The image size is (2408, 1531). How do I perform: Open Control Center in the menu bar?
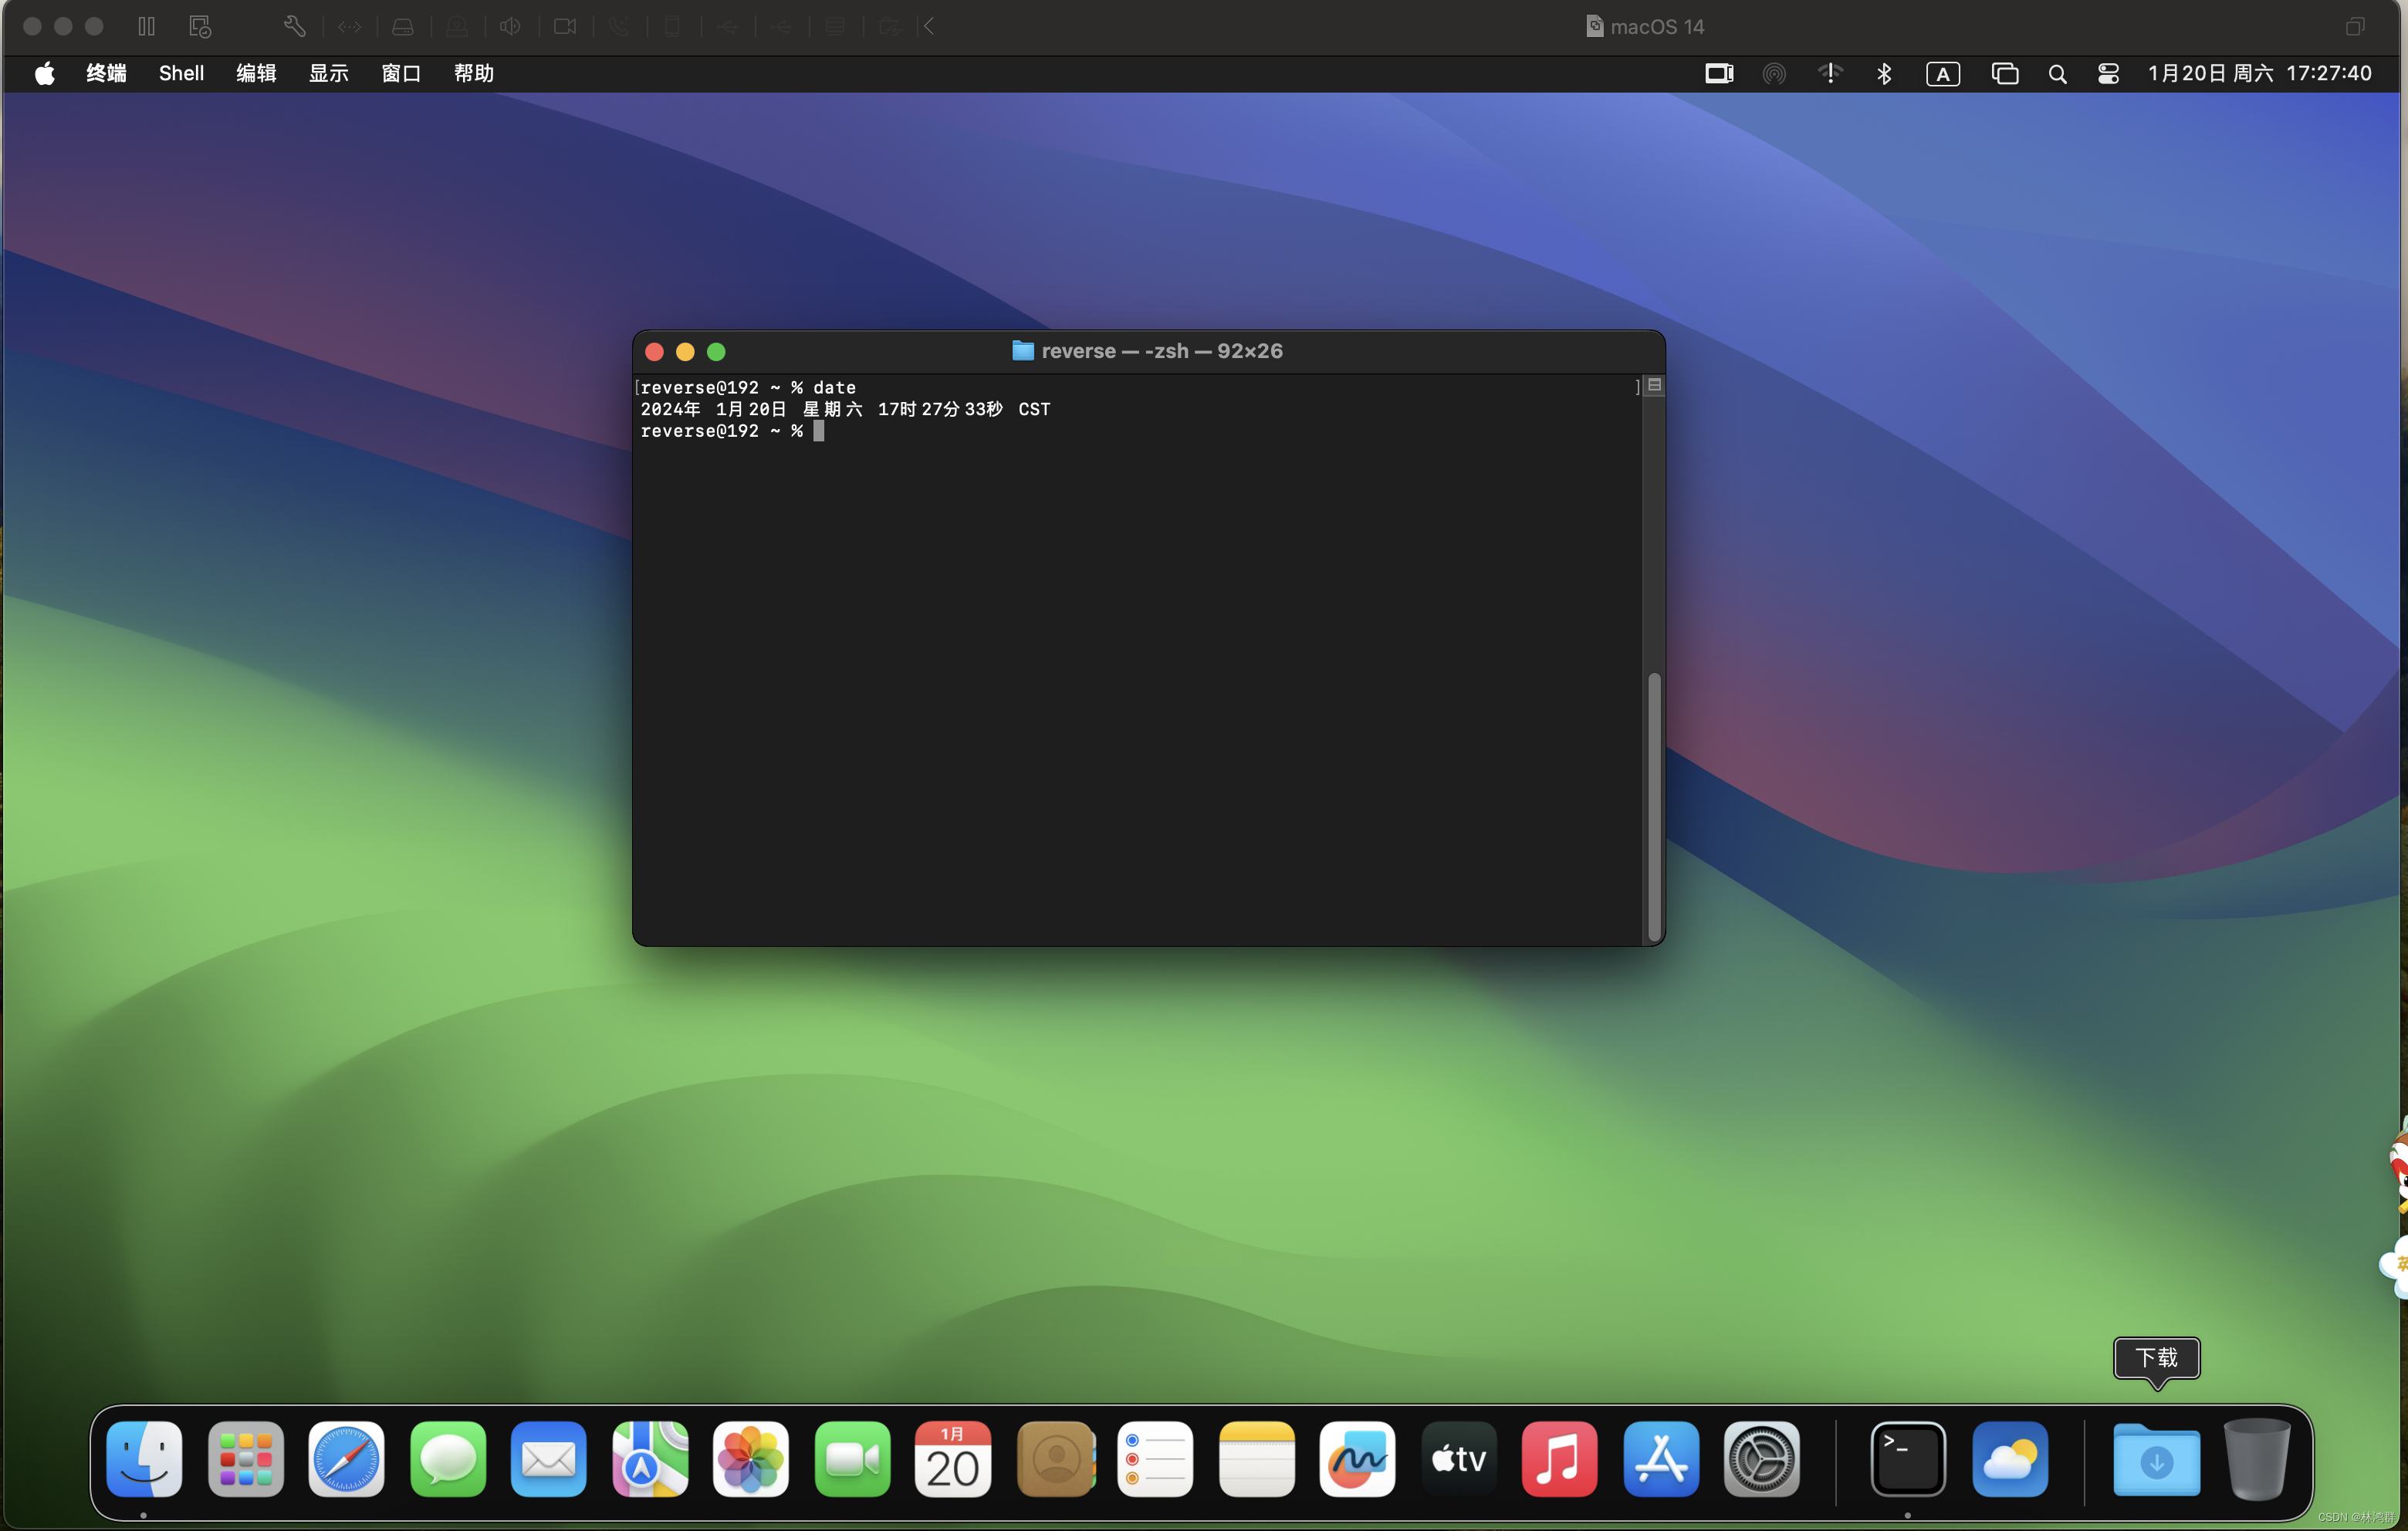tap(2108, 74)
